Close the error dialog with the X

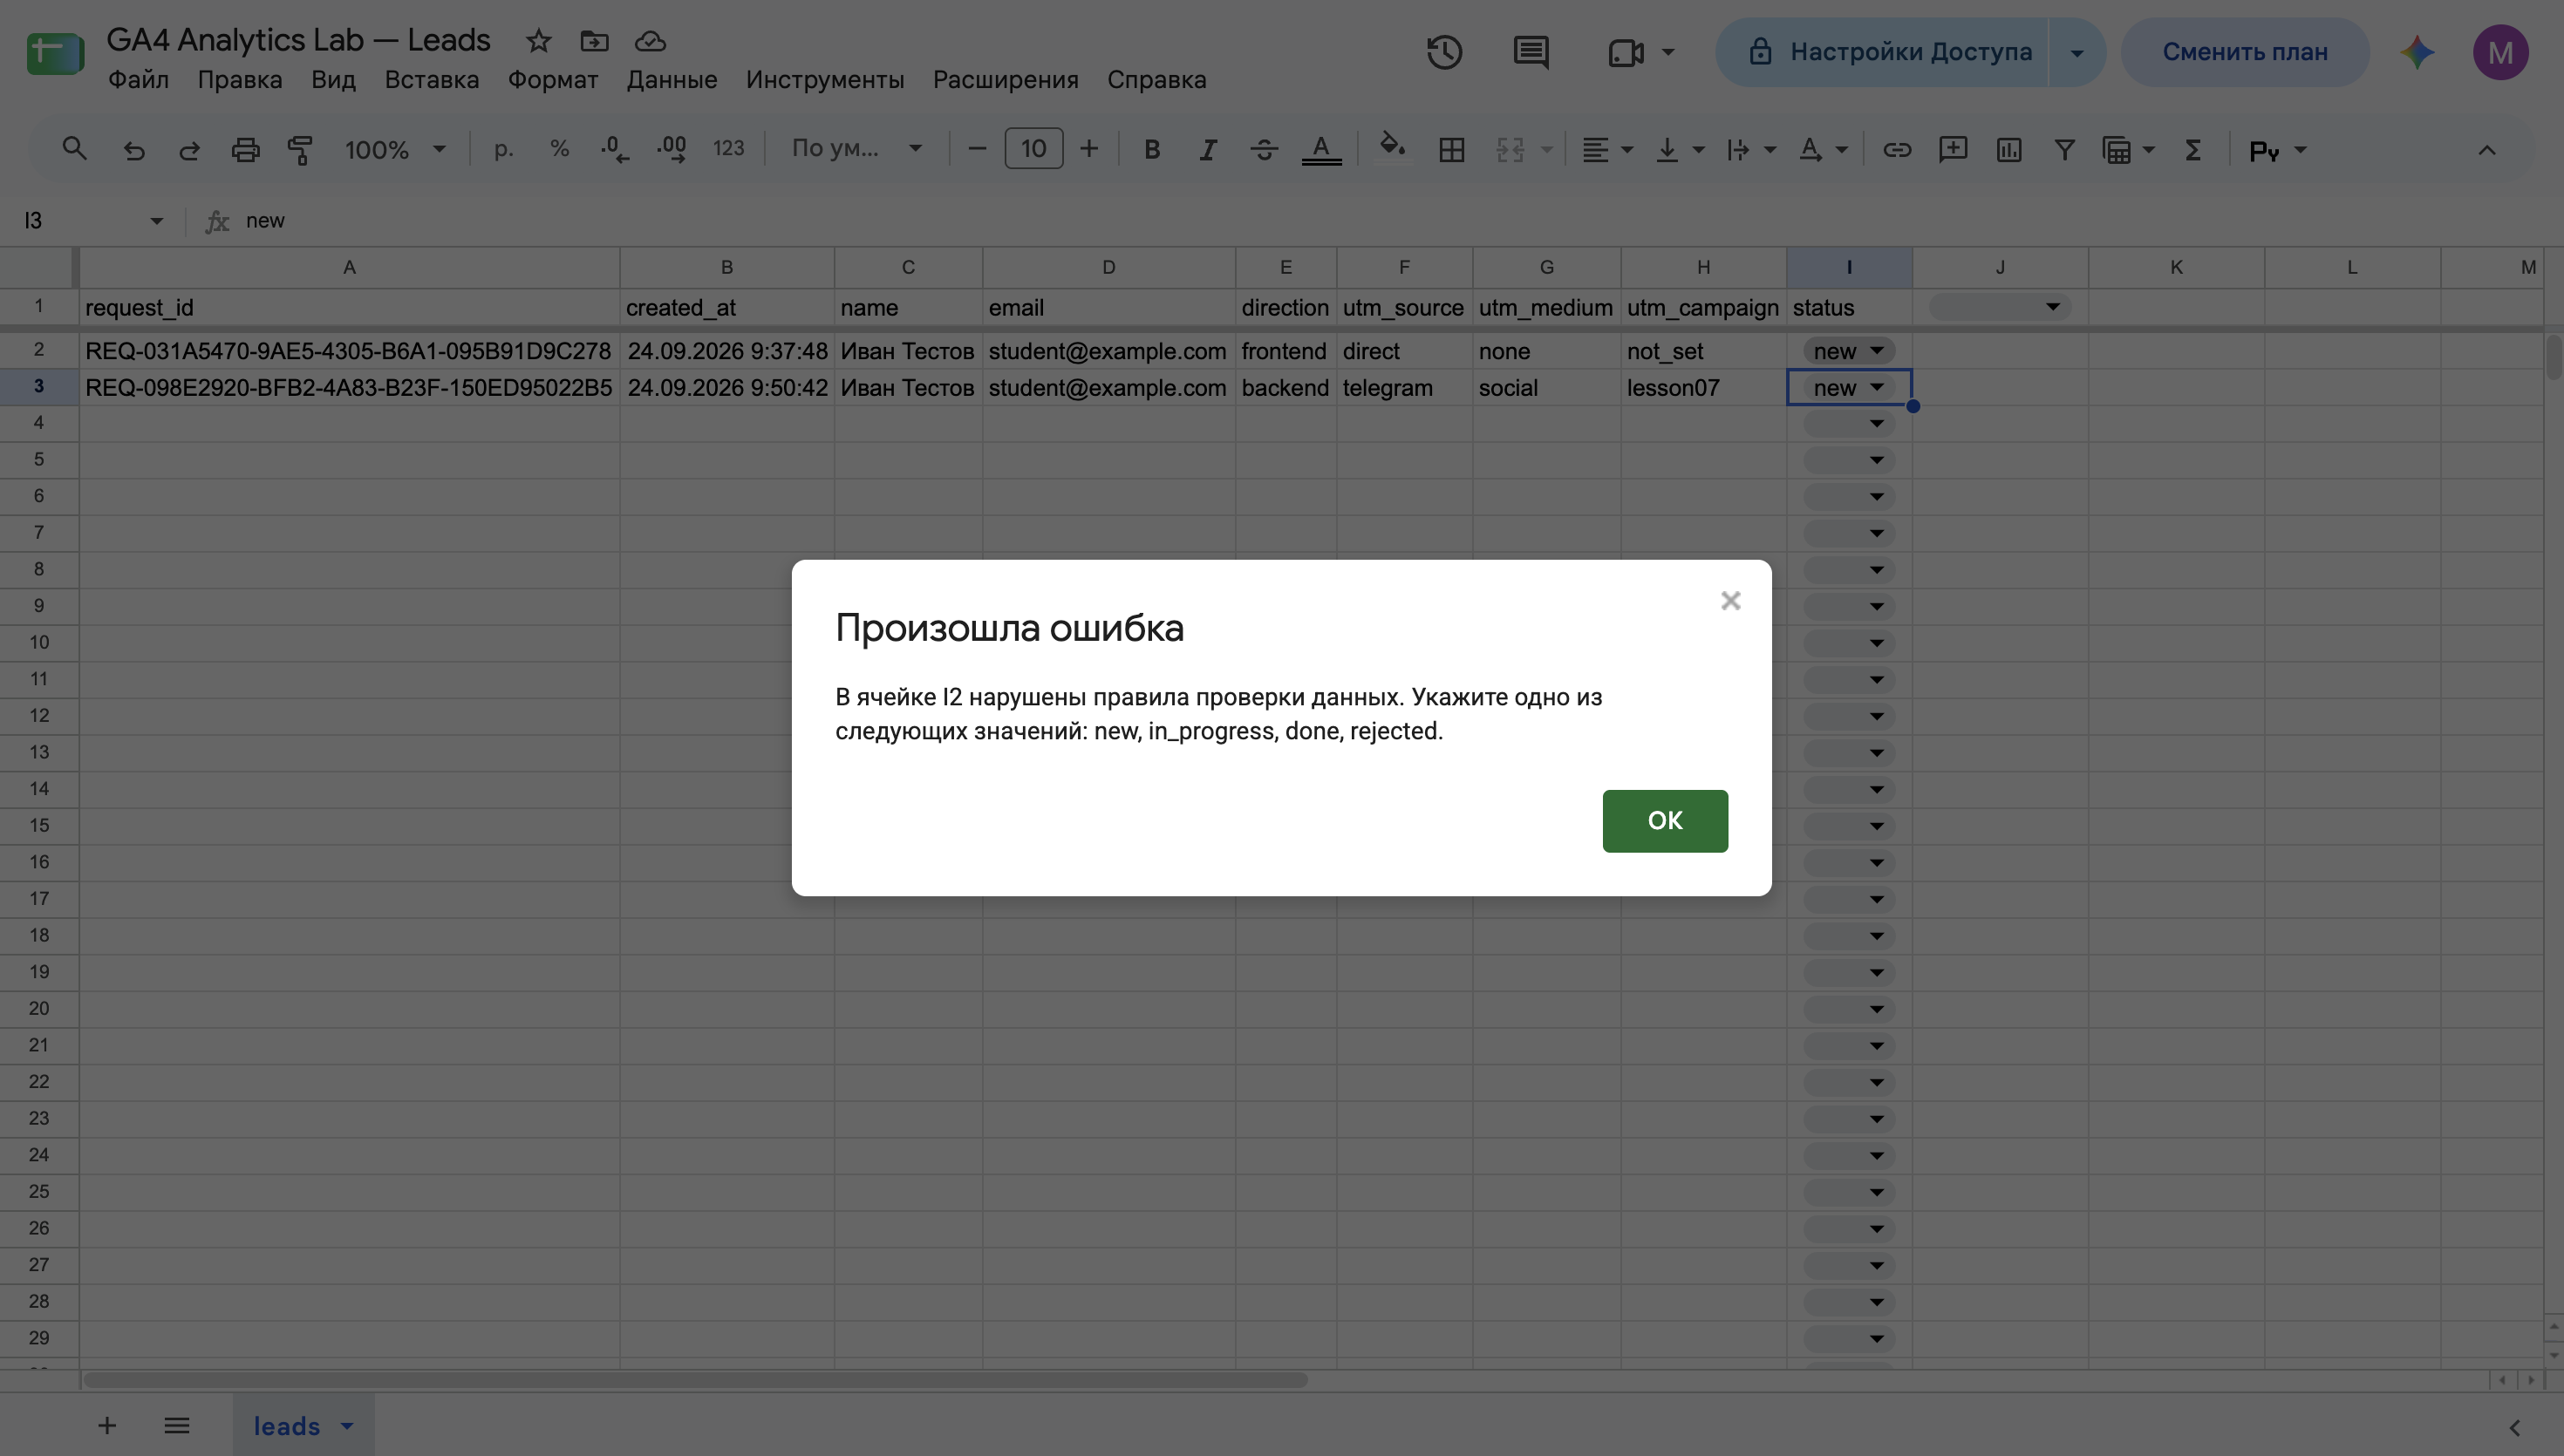(1730, 600)
